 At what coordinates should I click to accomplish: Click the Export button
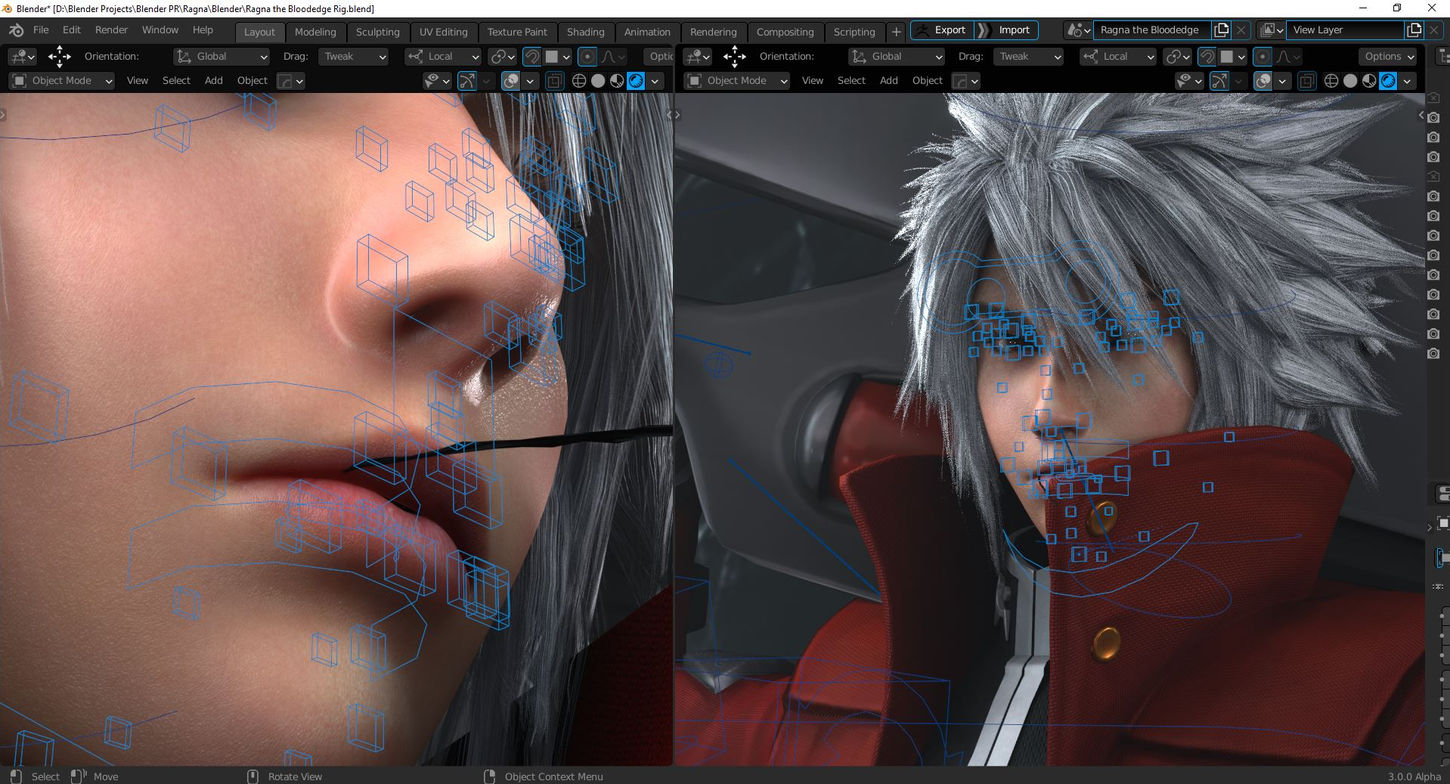pos(941,30)
